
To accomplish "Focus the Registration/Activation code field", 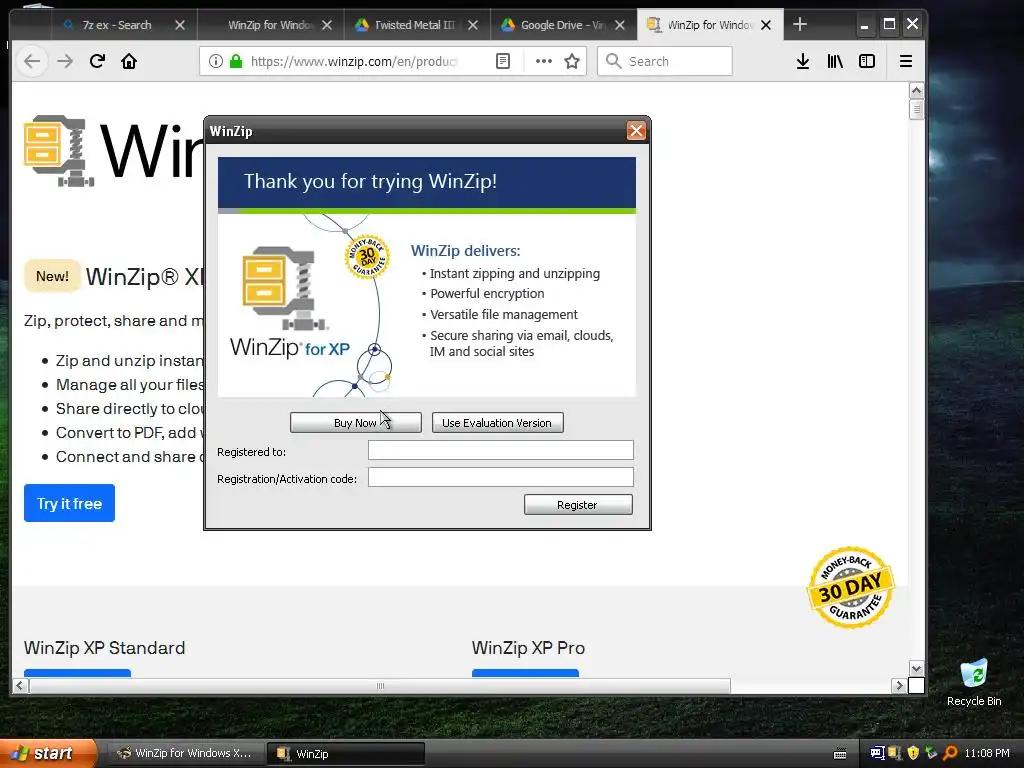I will 500,477.
